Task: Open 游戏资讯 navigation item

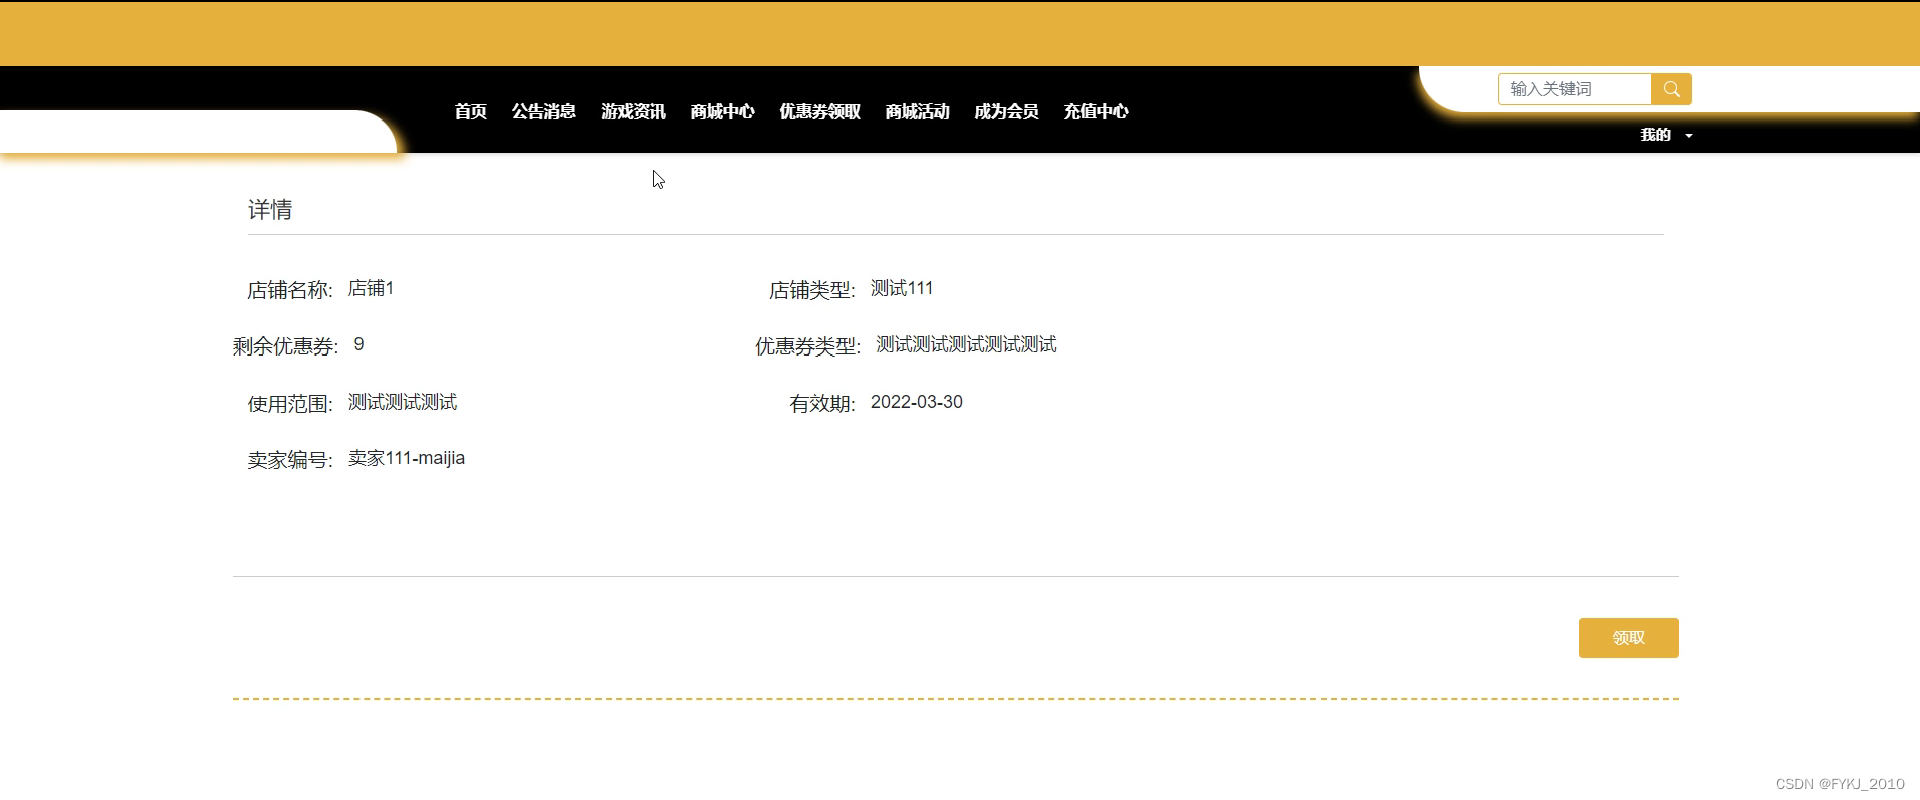Action: click(x=633, y=111)
